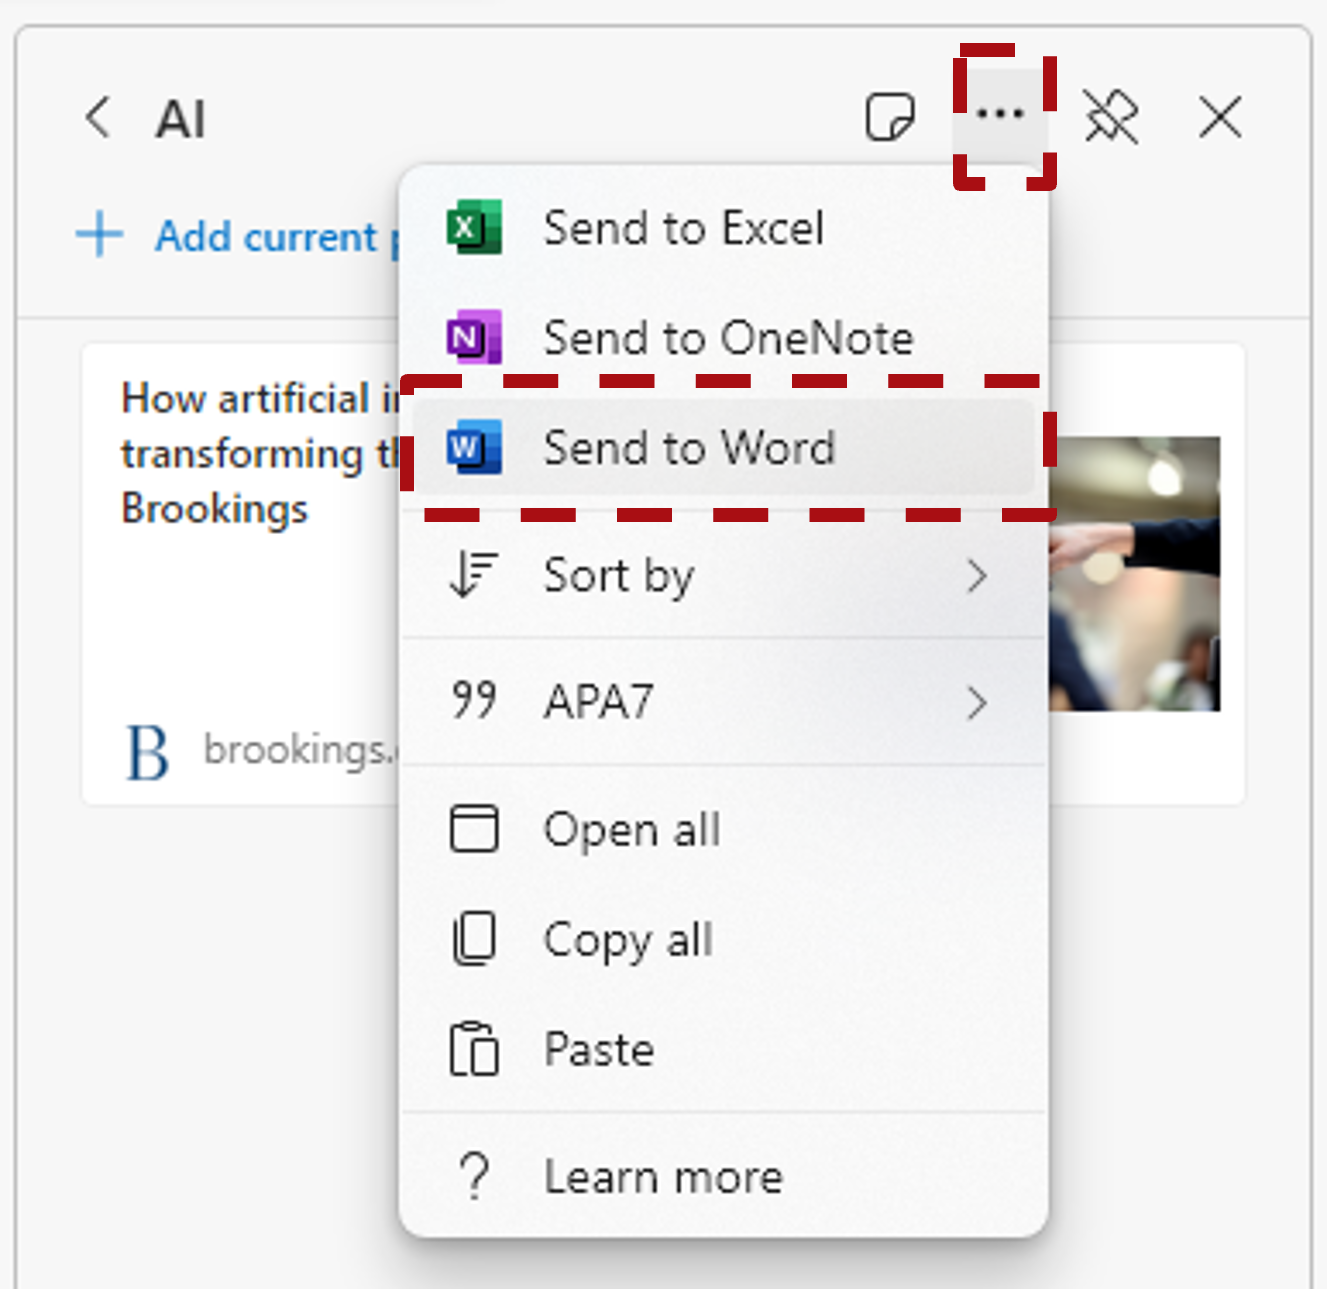Click the Paste clipboard icon
The width and height of the screenshot is (1327, 1289).
474,1049
